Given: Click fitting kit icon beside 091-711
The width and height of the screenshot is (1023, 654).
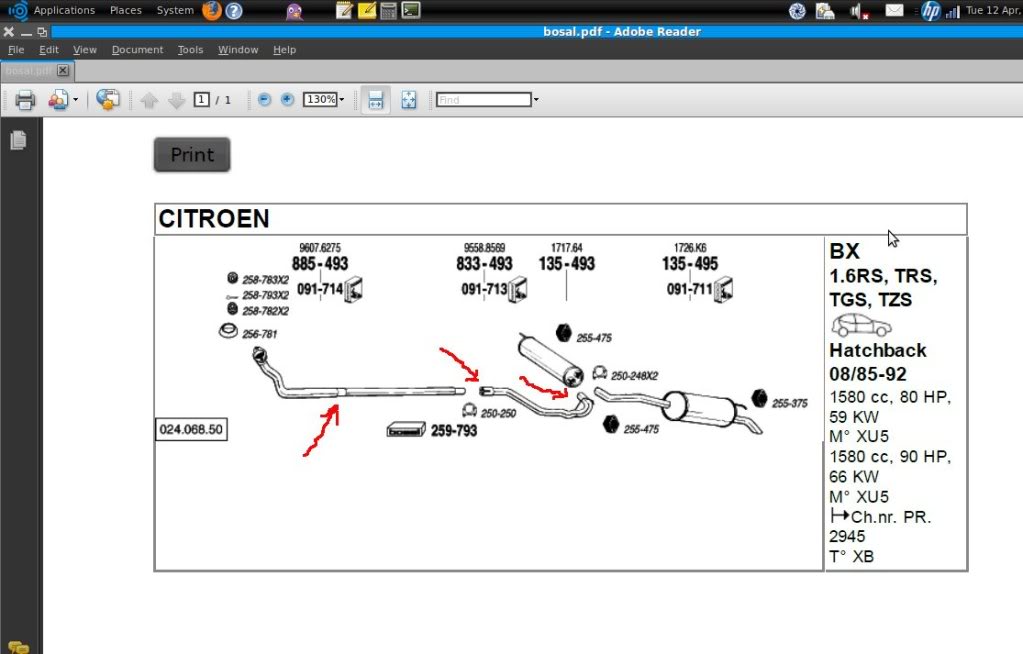Looking at the screenshot, I should coord(724,289).
